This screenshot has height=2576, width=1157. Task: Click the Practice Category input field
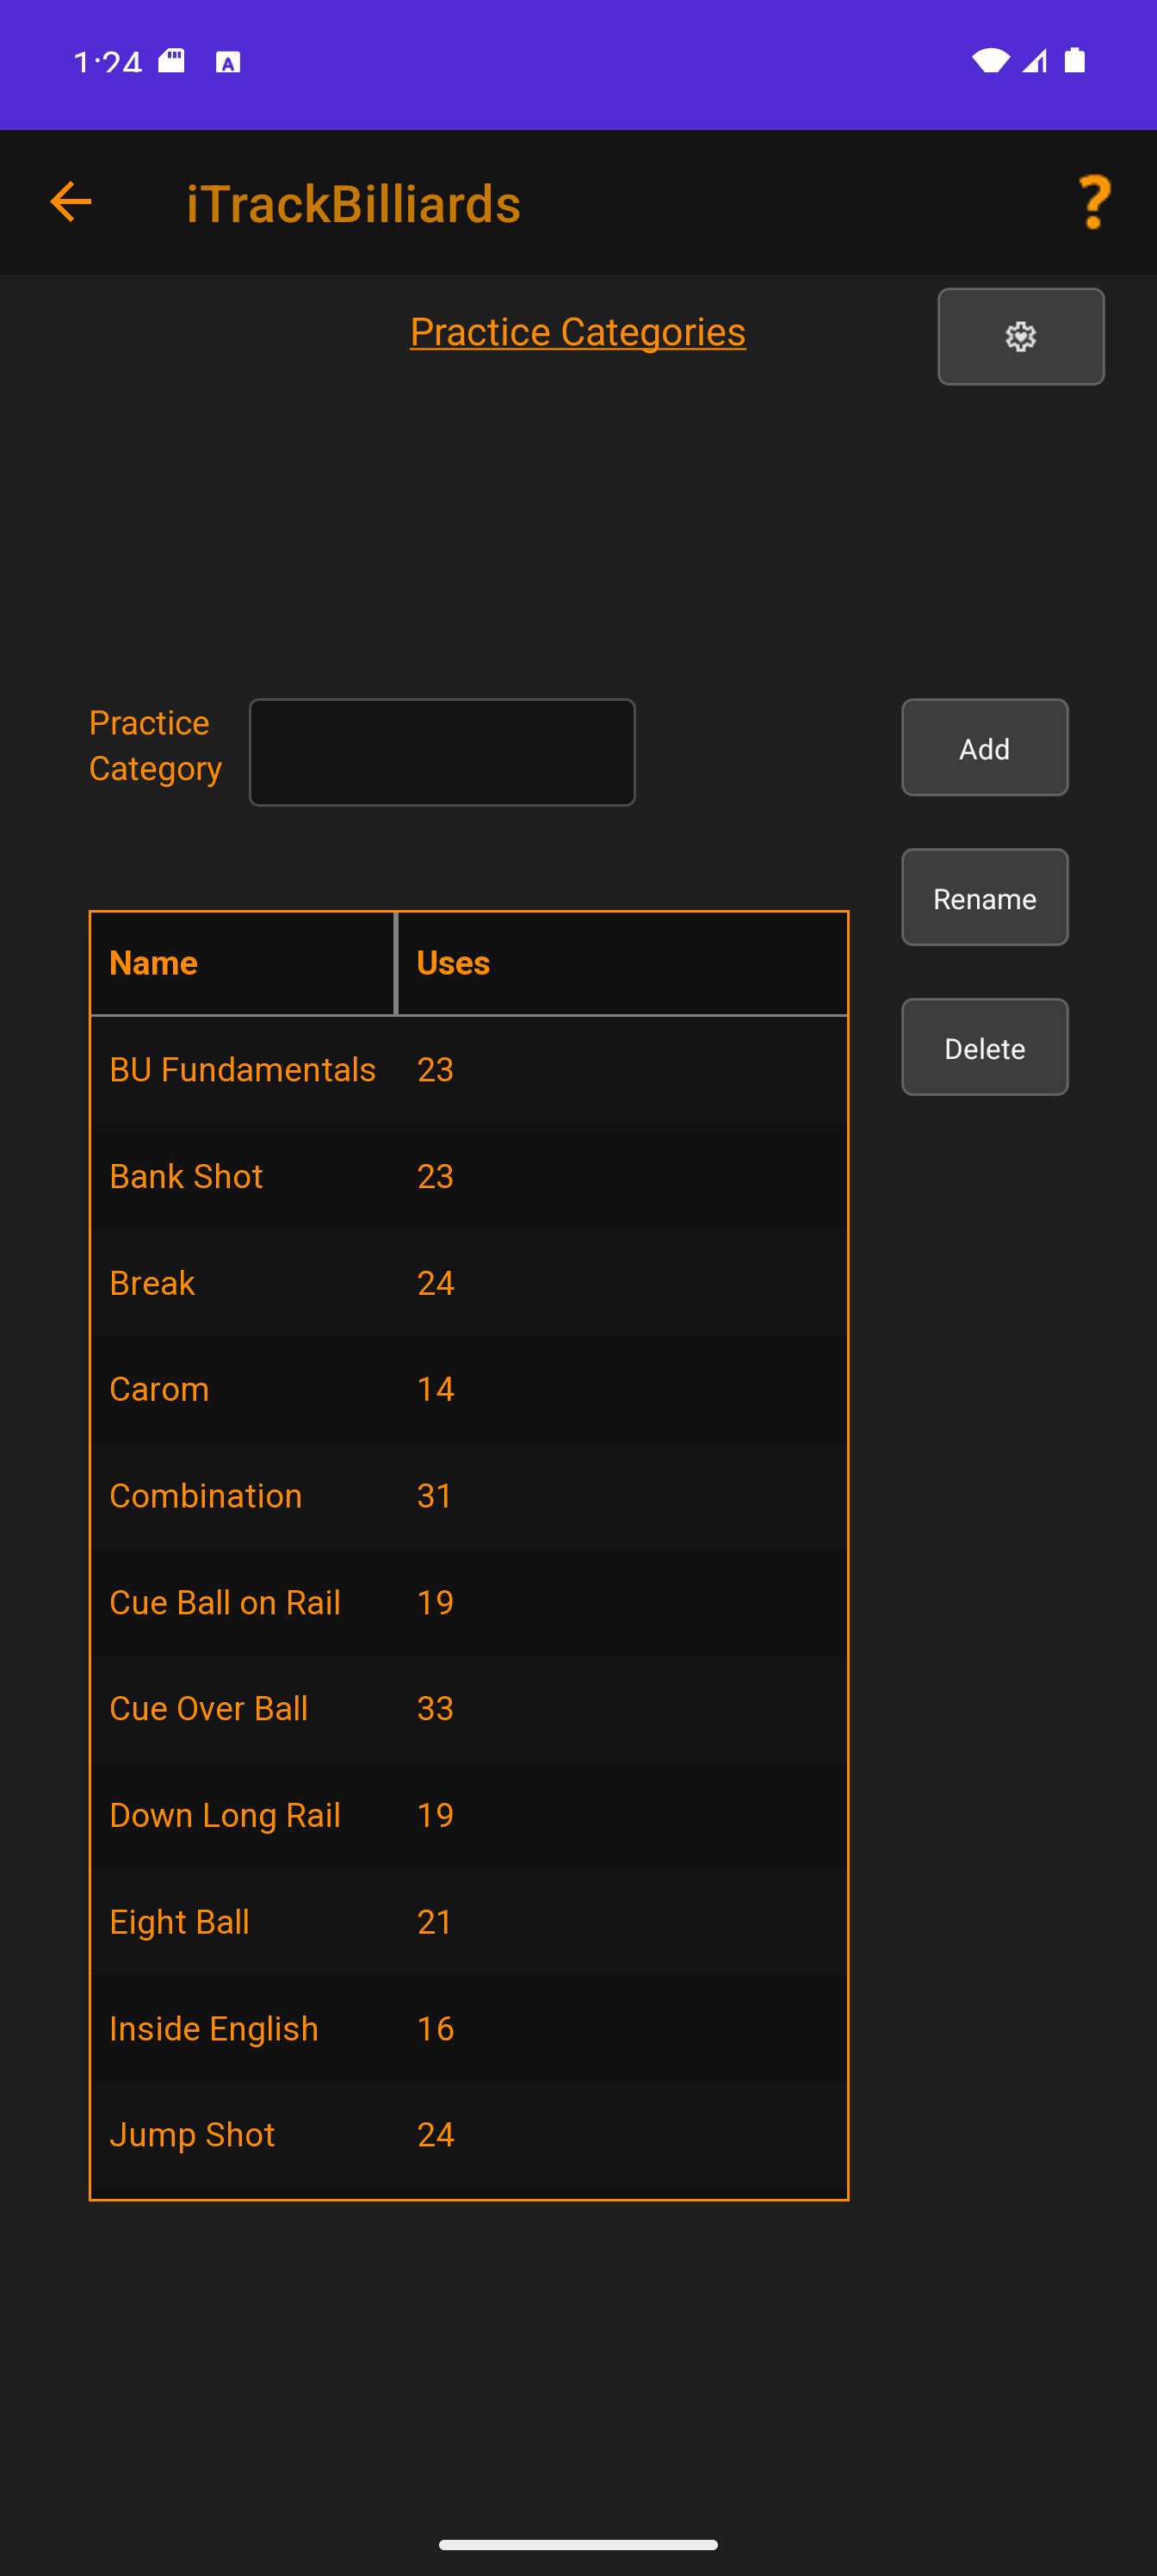tap(442, 752)
